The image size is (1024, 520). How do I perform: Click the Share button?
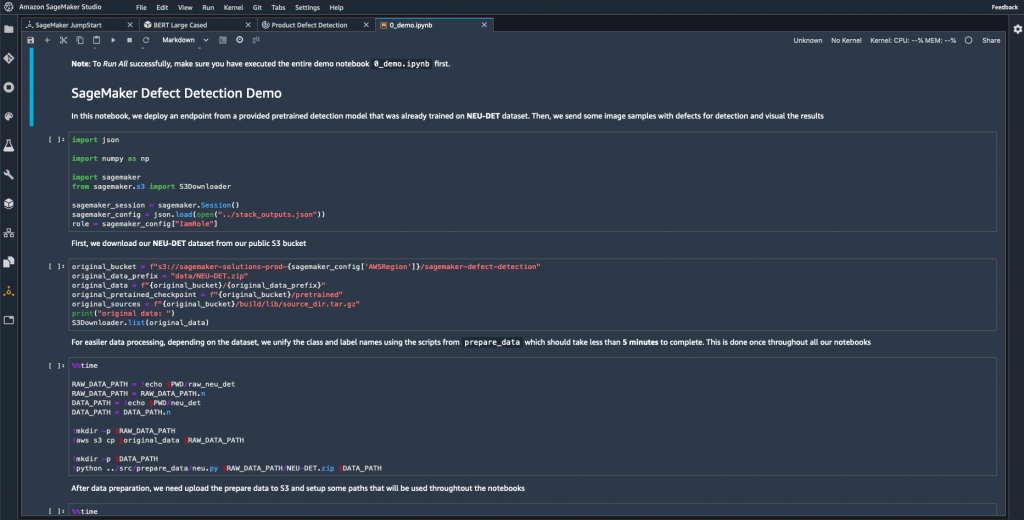click(x=991, y=41)
